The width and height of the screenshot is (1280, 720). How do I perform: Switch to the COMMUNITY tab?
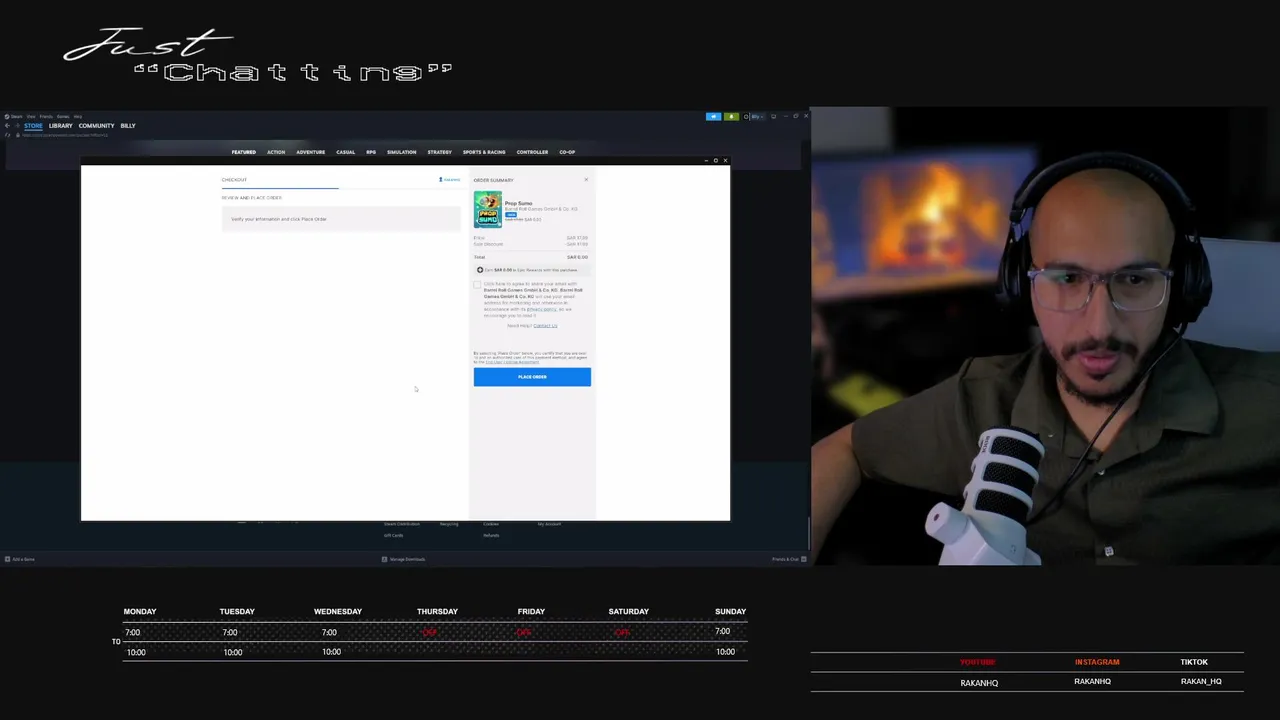click(96, 126)
